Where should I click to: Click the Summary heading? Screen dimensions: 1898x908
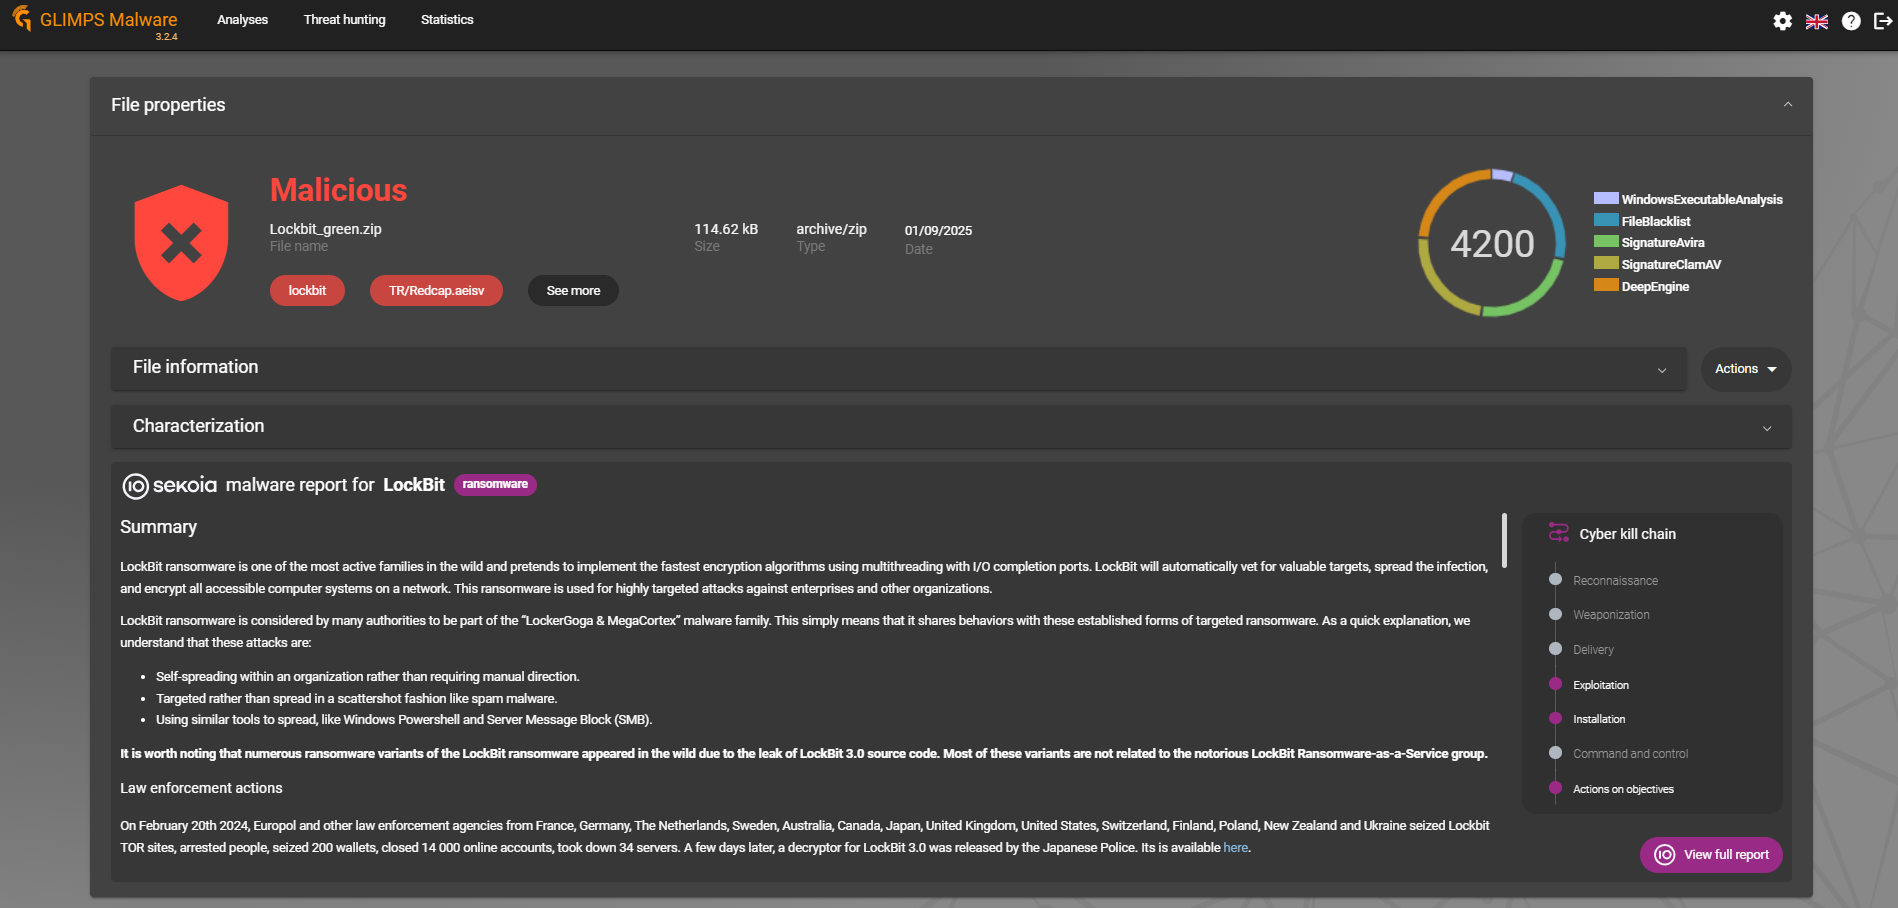158,527
